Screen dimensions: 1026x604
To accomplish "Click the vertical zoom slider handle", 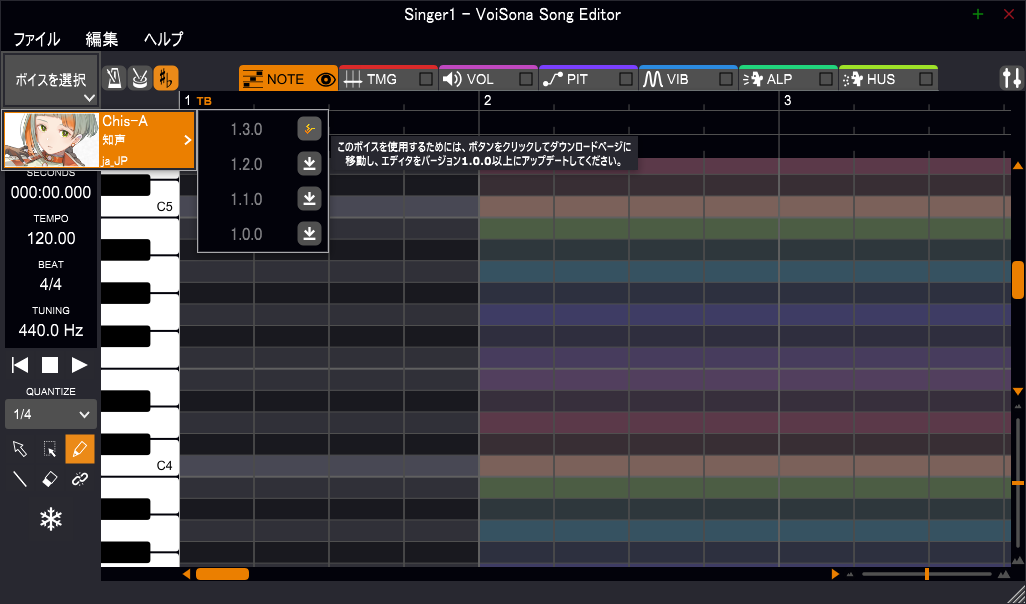I will [x=1017, y=483].
